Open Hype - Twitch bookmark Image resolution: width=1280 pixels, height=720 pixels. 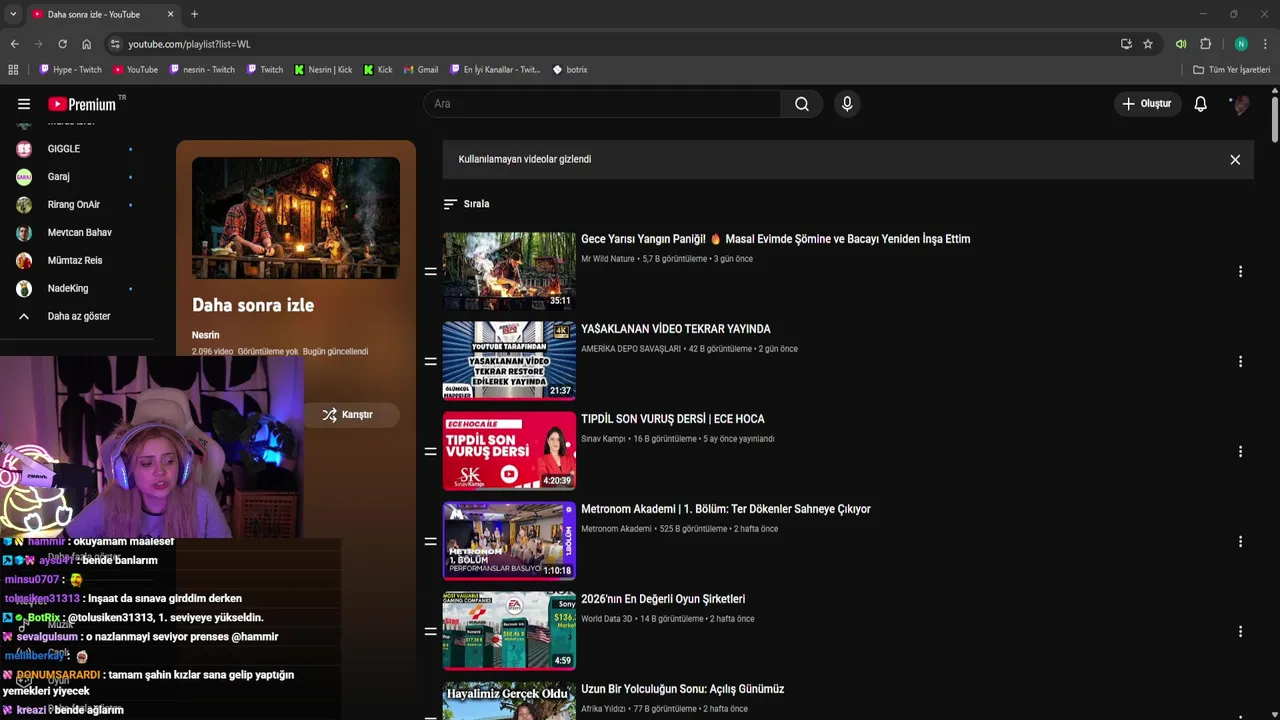tap(70, 70)
